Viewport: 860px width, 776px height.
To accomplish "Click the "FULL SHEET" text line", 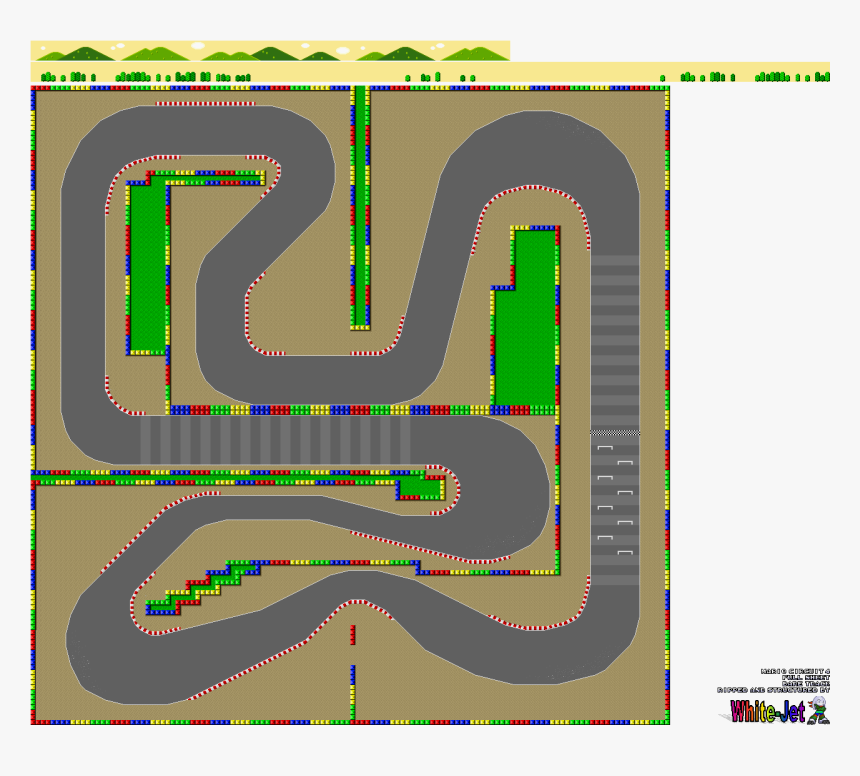I will tap(806, 677).
